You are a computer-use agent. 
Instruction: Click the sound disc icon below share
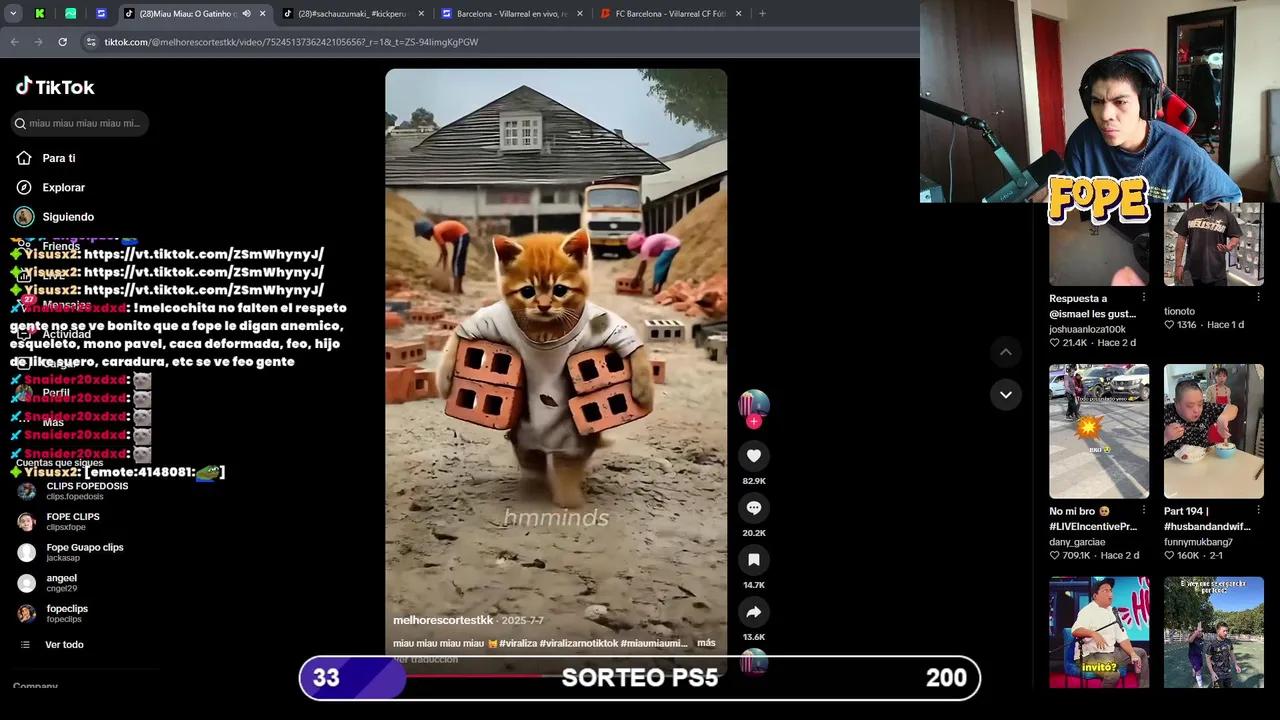pos(754,660)
